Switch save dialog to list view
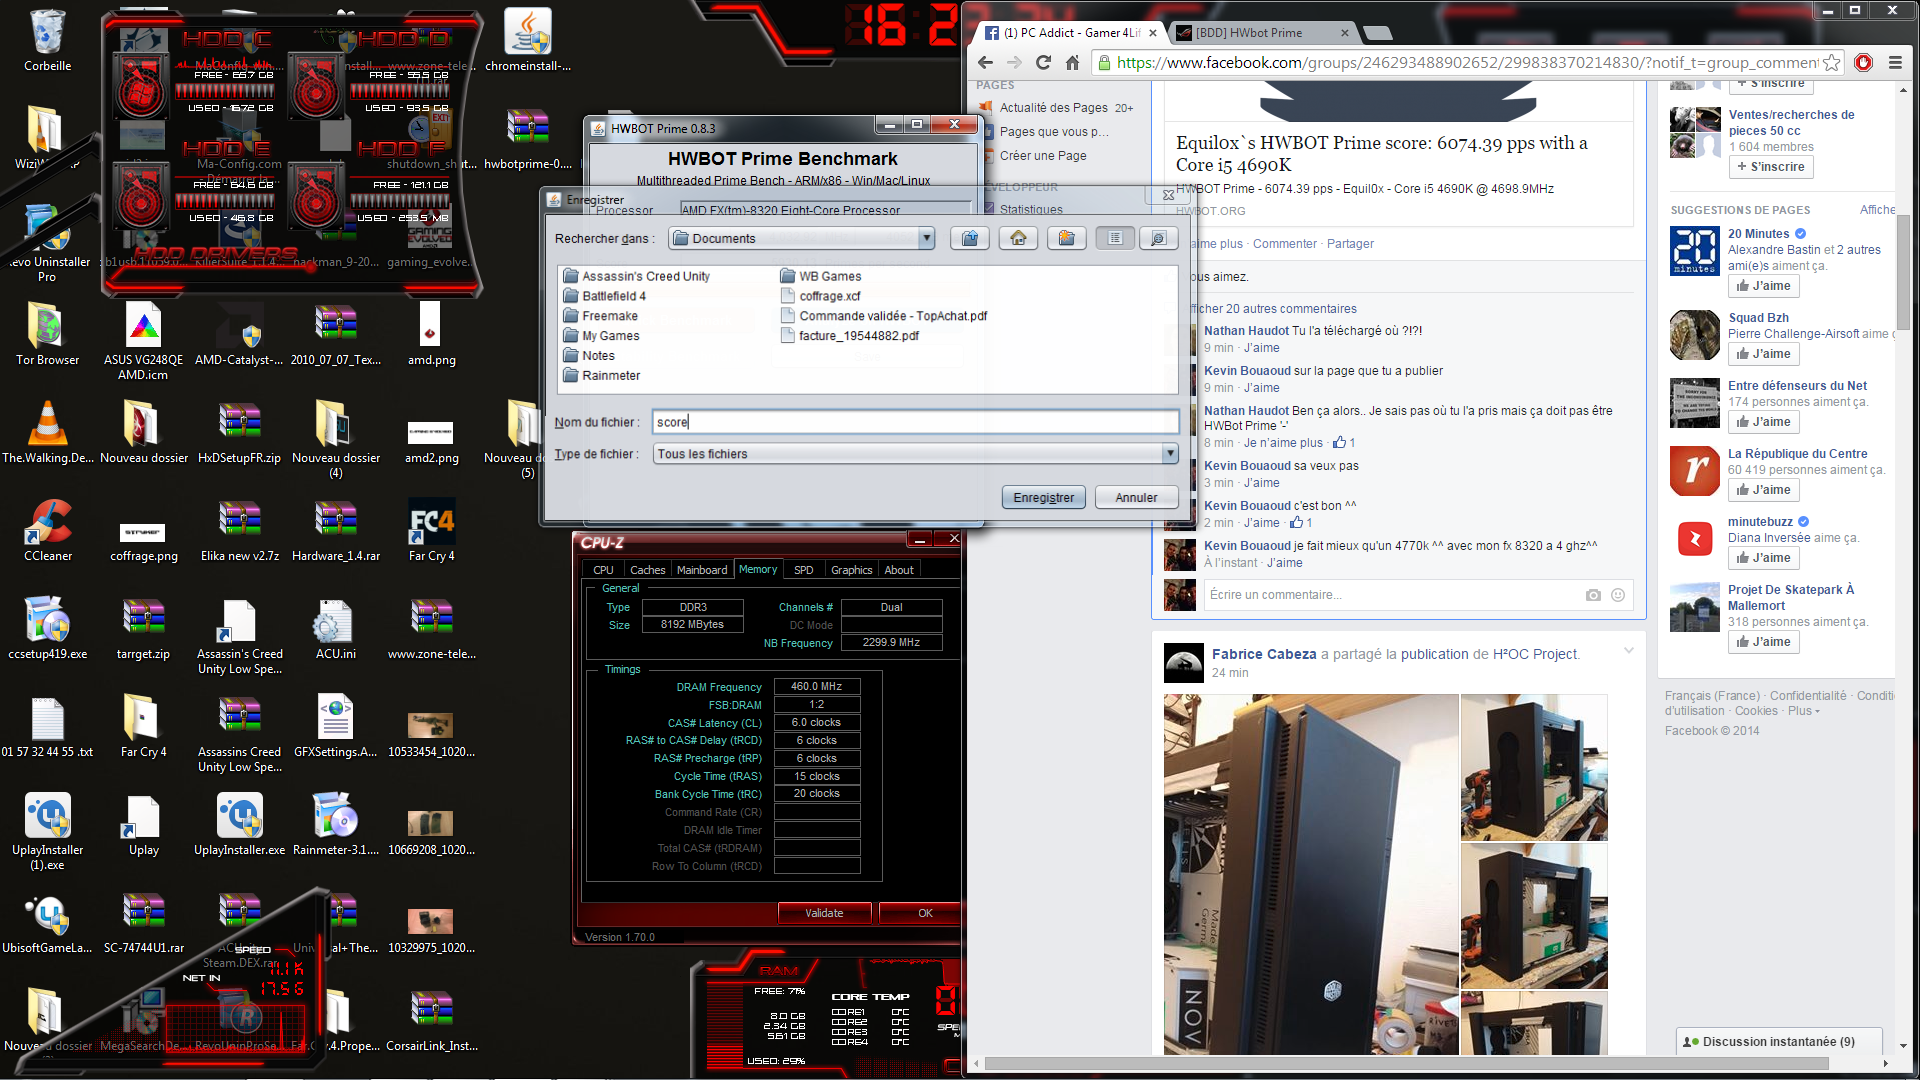The width and height of the screenshot is (1920, 1080). [1115, 238]
